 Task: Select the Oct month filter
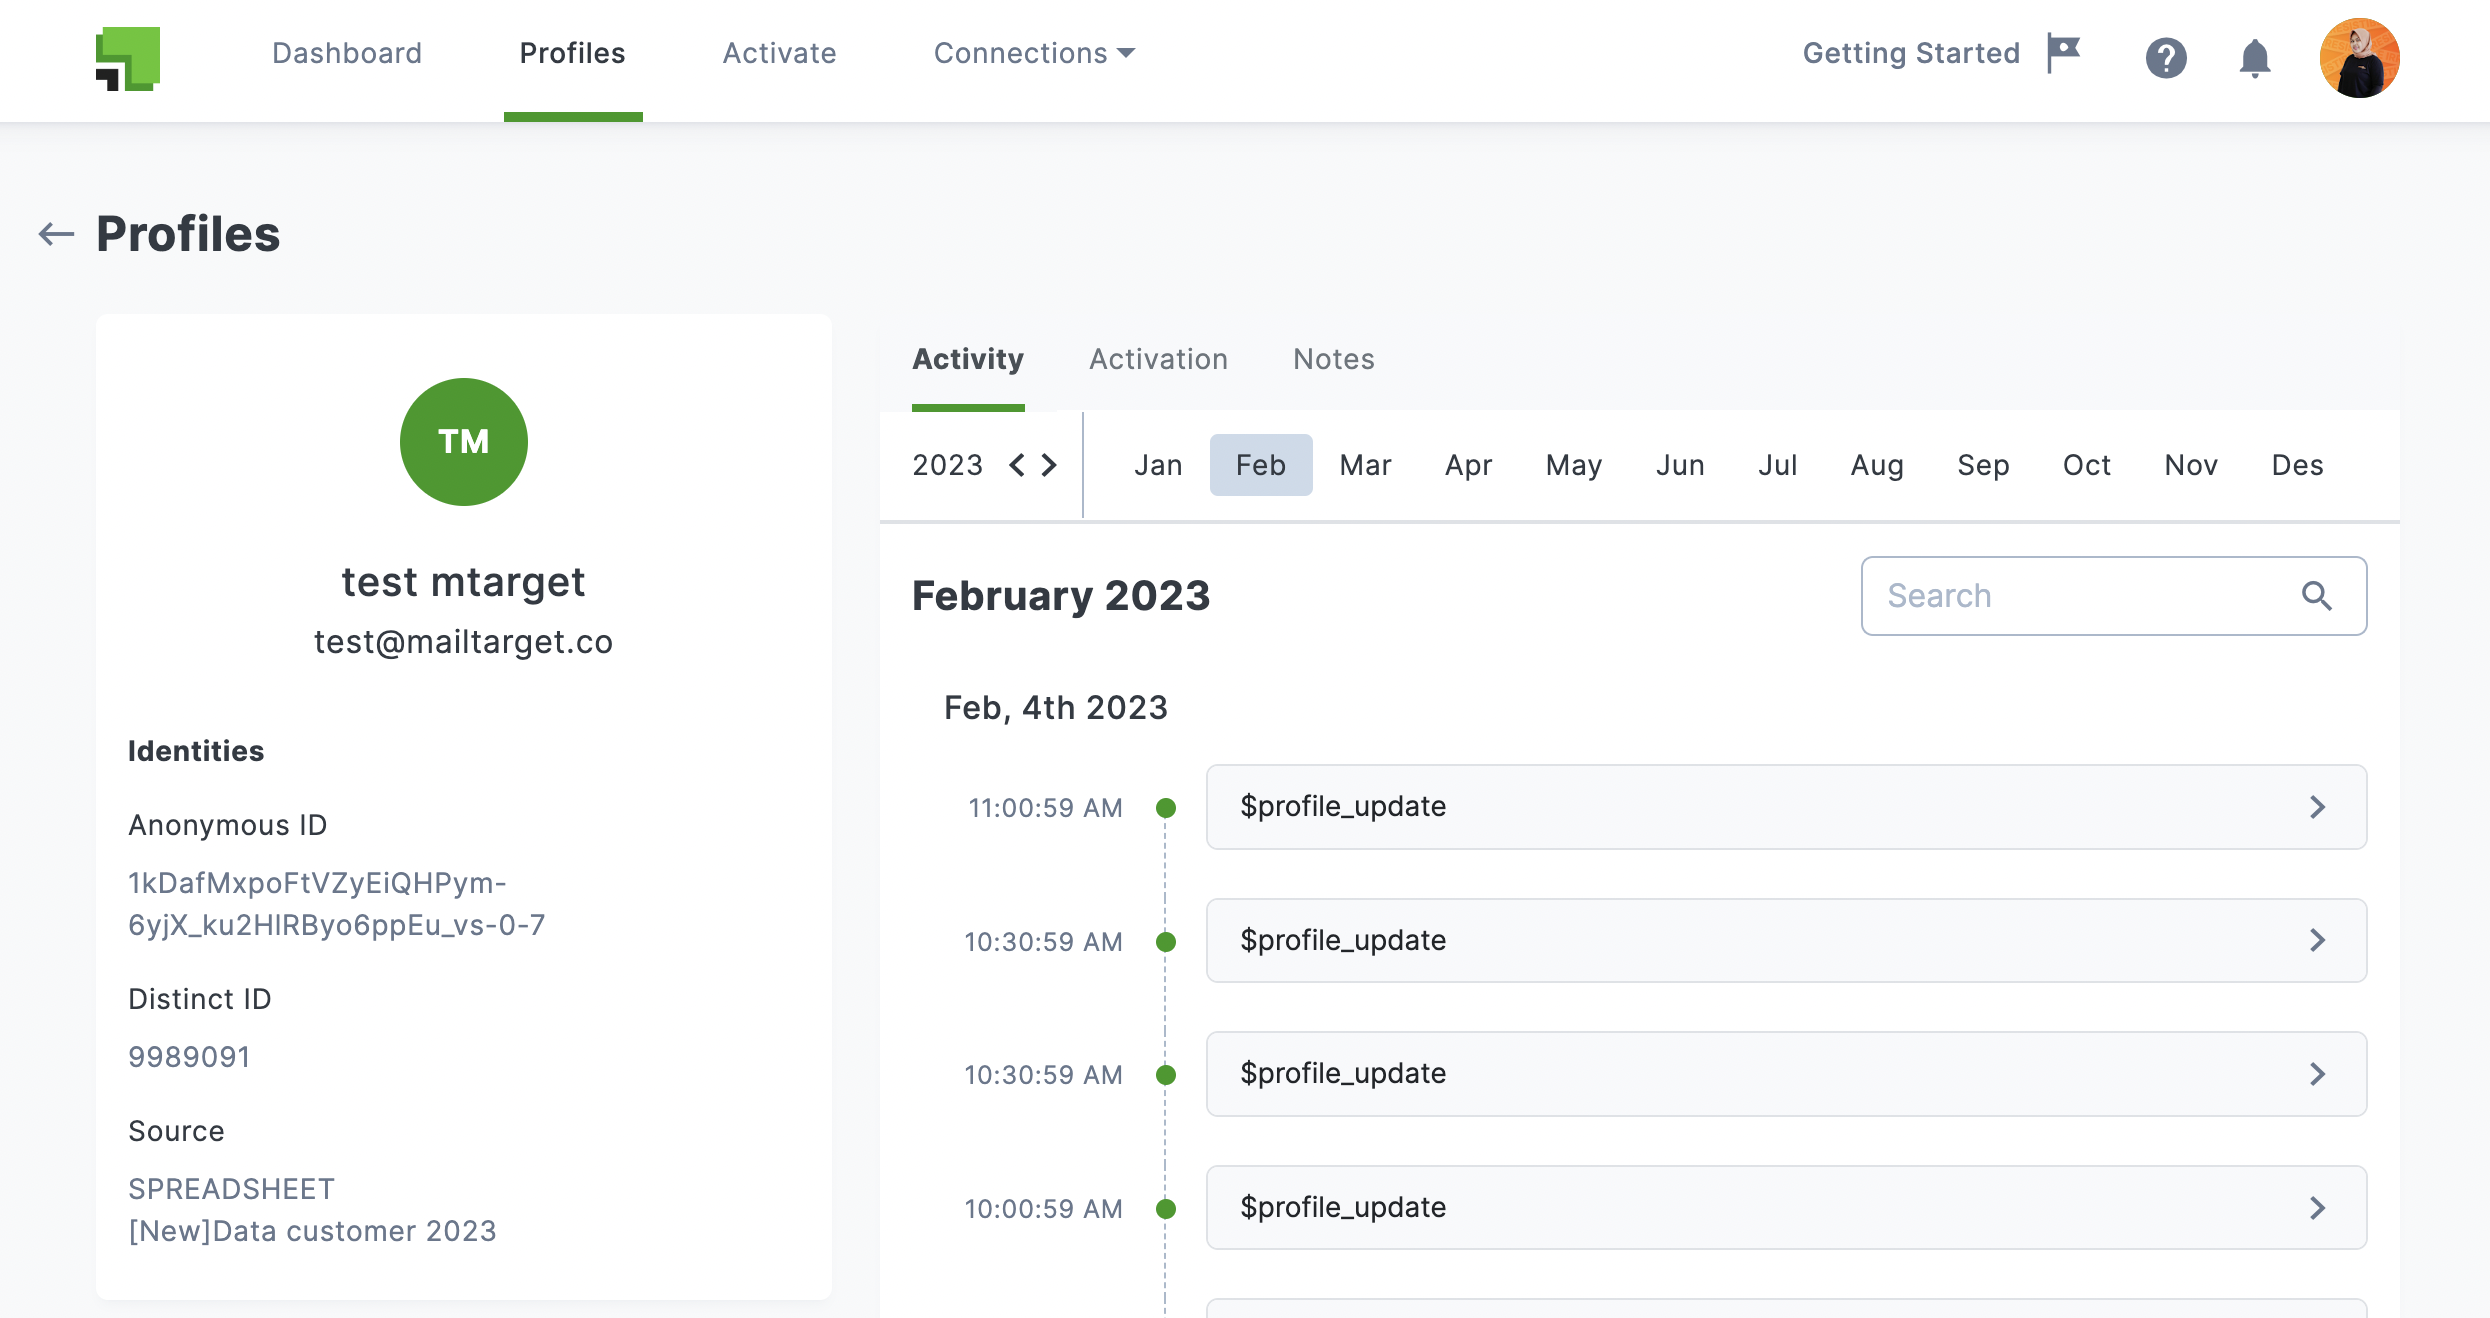tap(2086, 465)
